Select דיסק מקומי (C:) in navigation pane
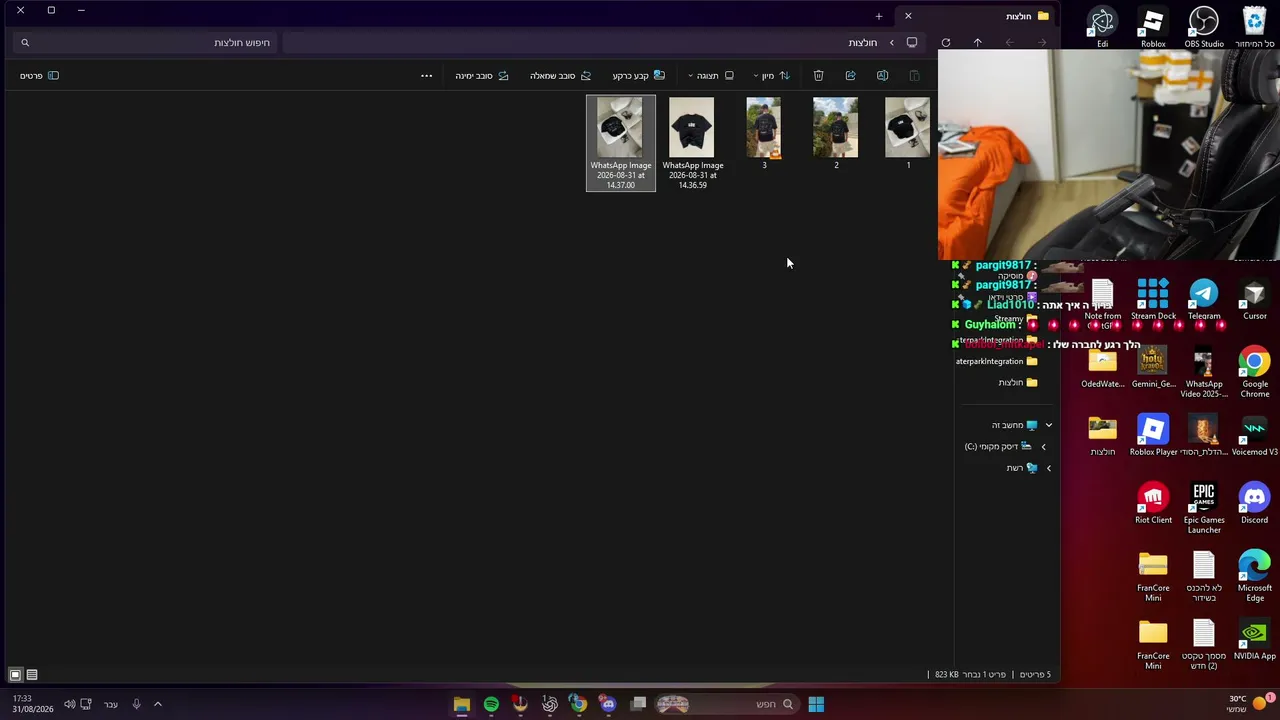This screenshot has height=720, width=1280. (998, 447)
